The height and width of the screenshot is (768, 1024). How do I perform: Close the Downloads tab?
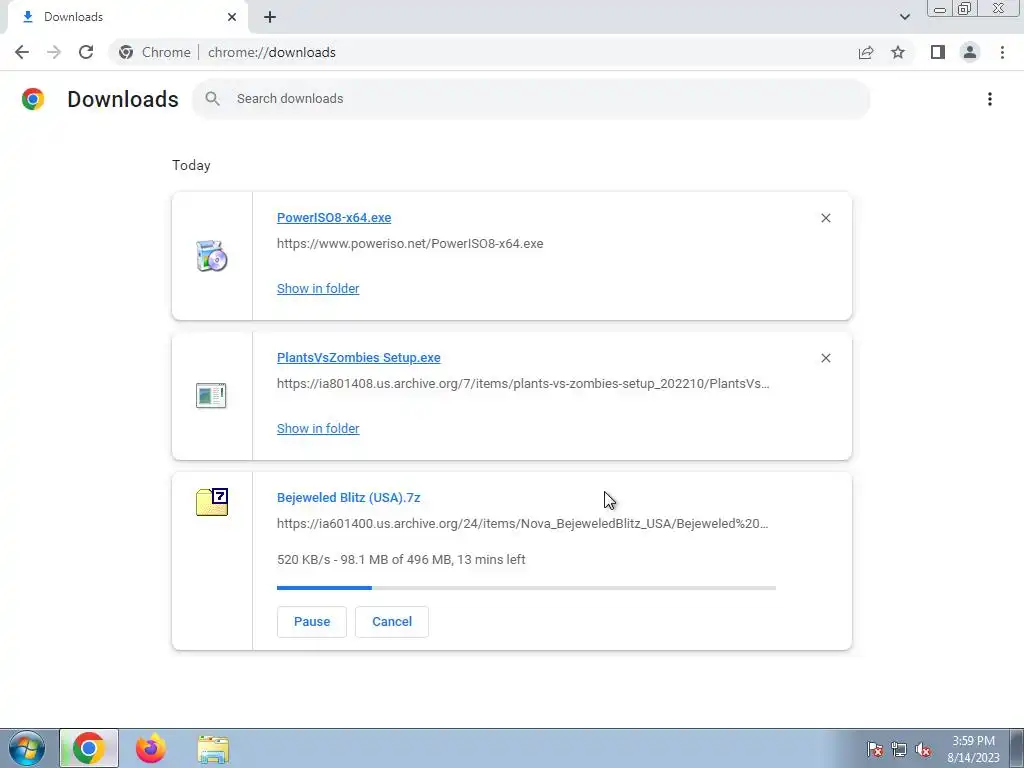click(232, 17)
